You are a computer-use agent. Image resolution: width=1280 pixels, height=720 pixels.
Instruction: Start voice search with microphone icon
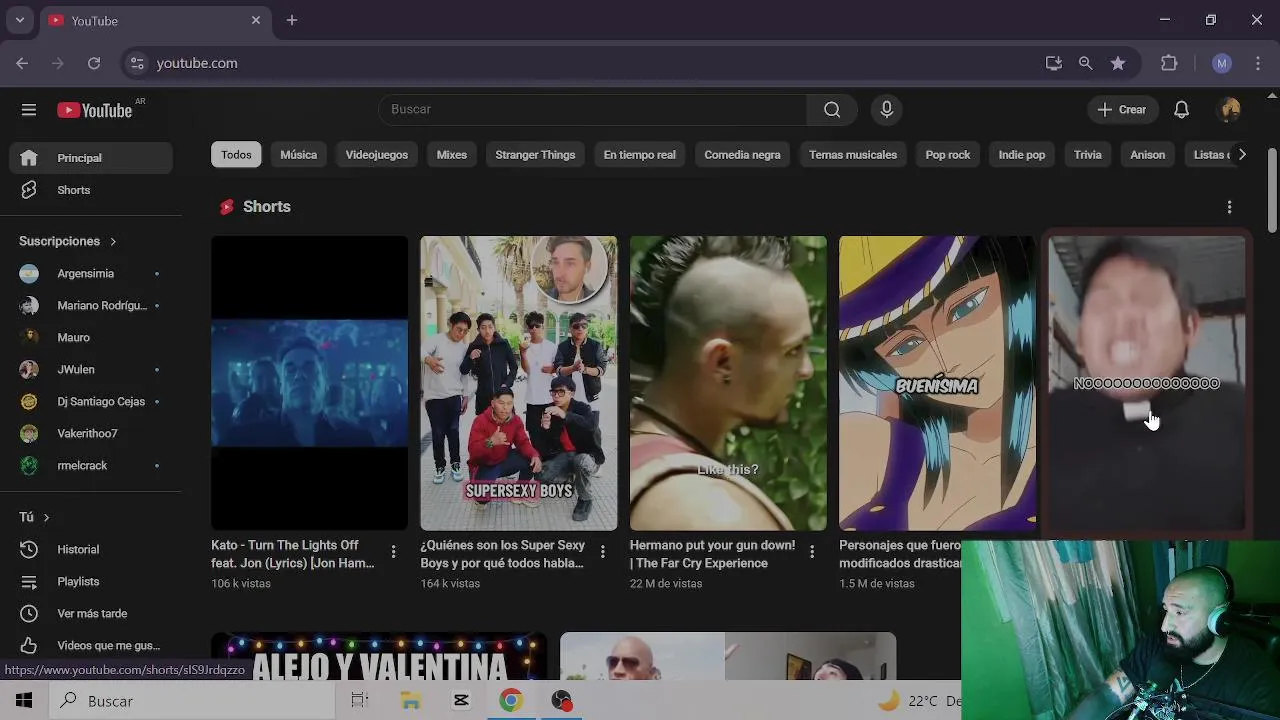pos(886,109)
